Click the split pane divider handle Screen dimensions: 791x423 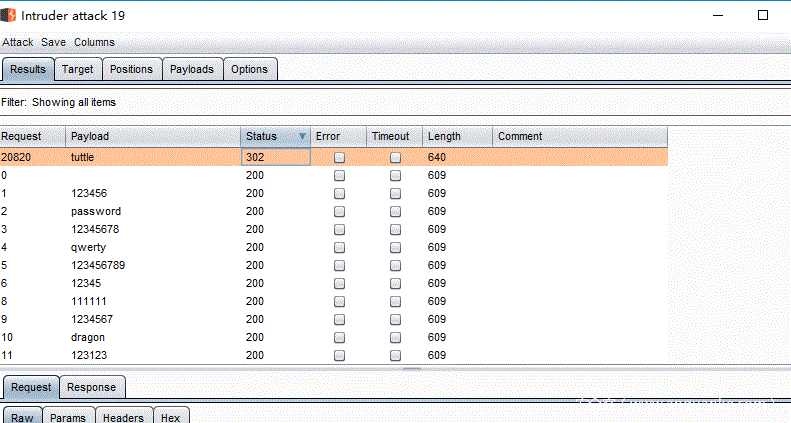[410, 370]
